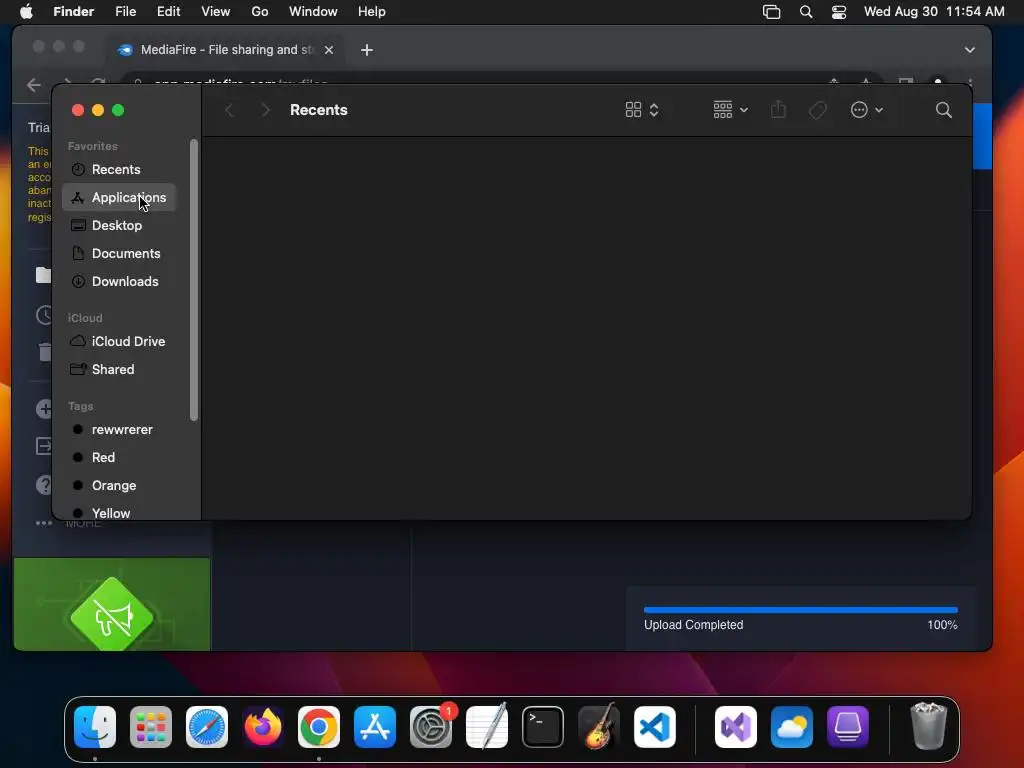Click the Chrome back arrow

34,85
